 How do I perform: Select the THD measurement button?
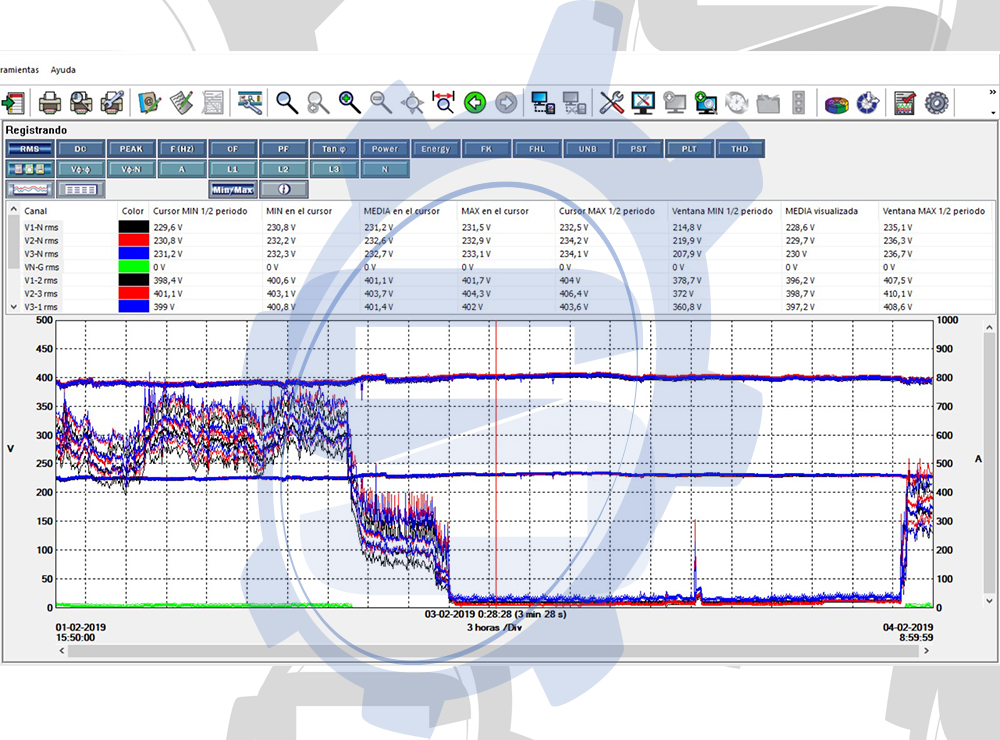(740, 149)
